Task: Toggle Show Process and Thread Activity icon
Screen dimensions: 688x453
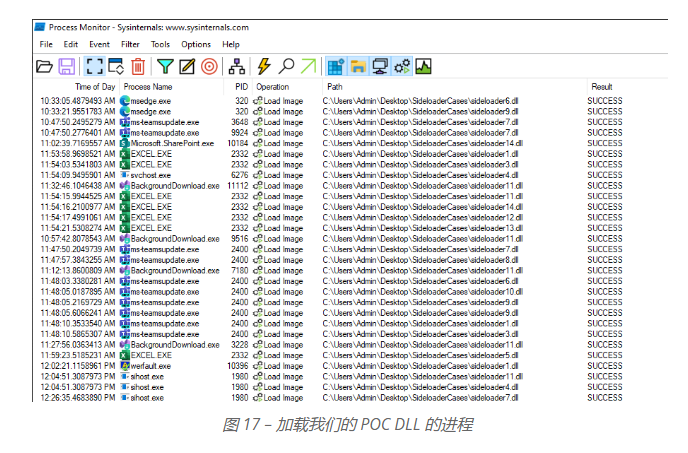Action: click(402, 67)
